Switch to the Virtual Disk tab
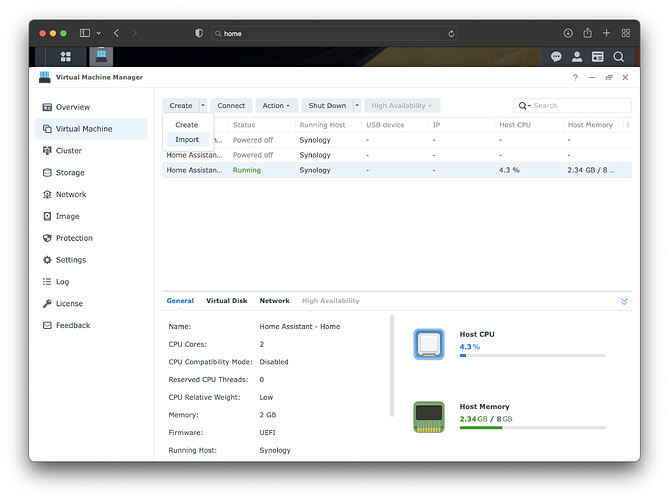 coord(227,301)
